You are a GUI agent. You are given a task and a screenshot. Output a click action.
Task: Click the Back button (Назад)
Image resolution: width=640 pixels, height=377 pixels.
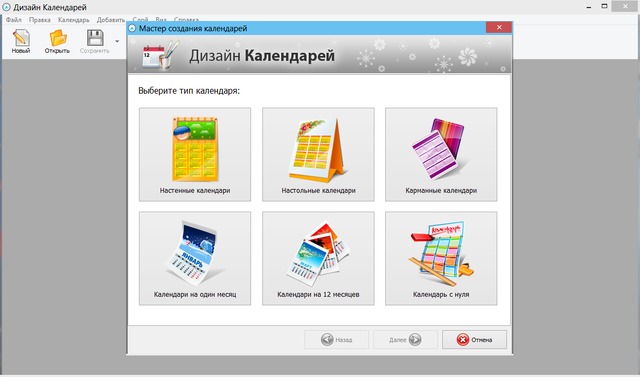(336, 339)
